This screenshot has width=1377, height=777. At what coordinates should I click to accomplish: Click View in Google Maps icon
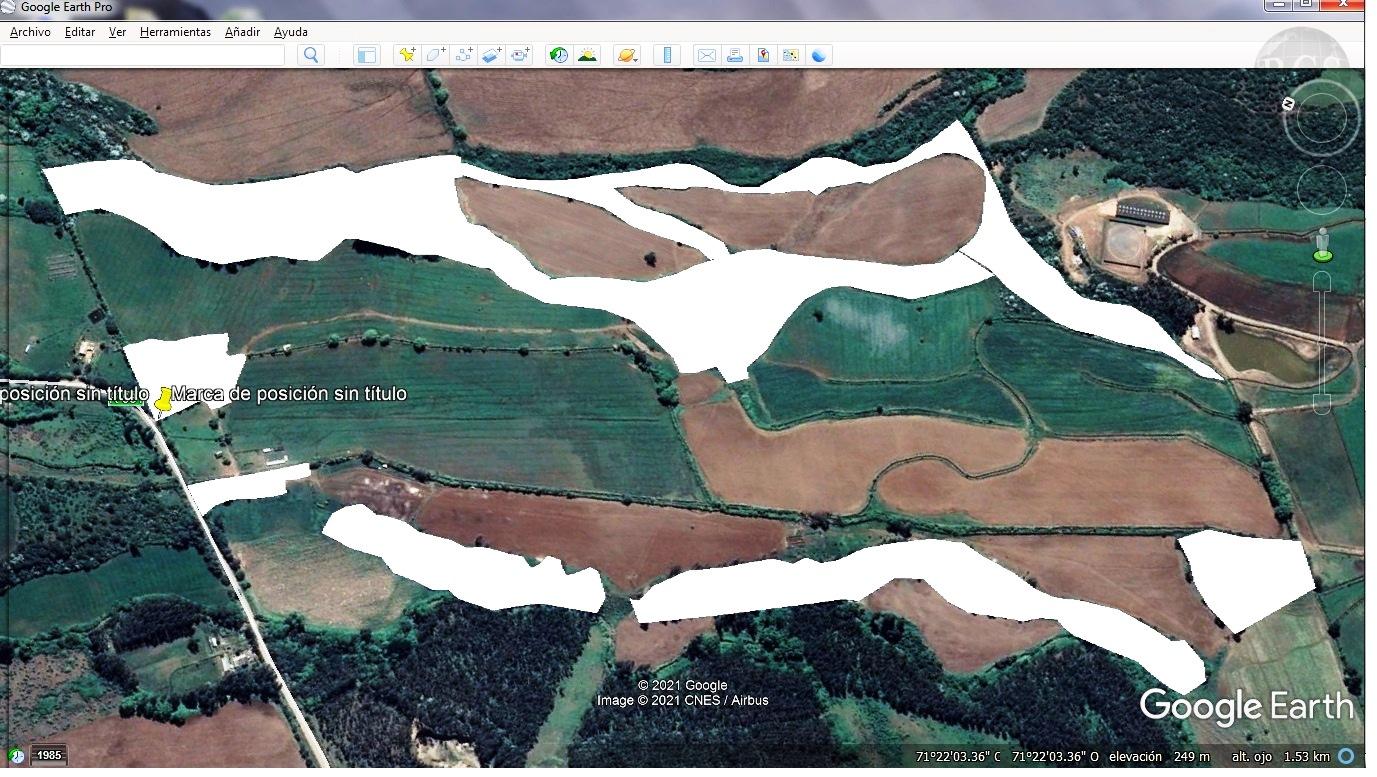[x=790, y=55]
